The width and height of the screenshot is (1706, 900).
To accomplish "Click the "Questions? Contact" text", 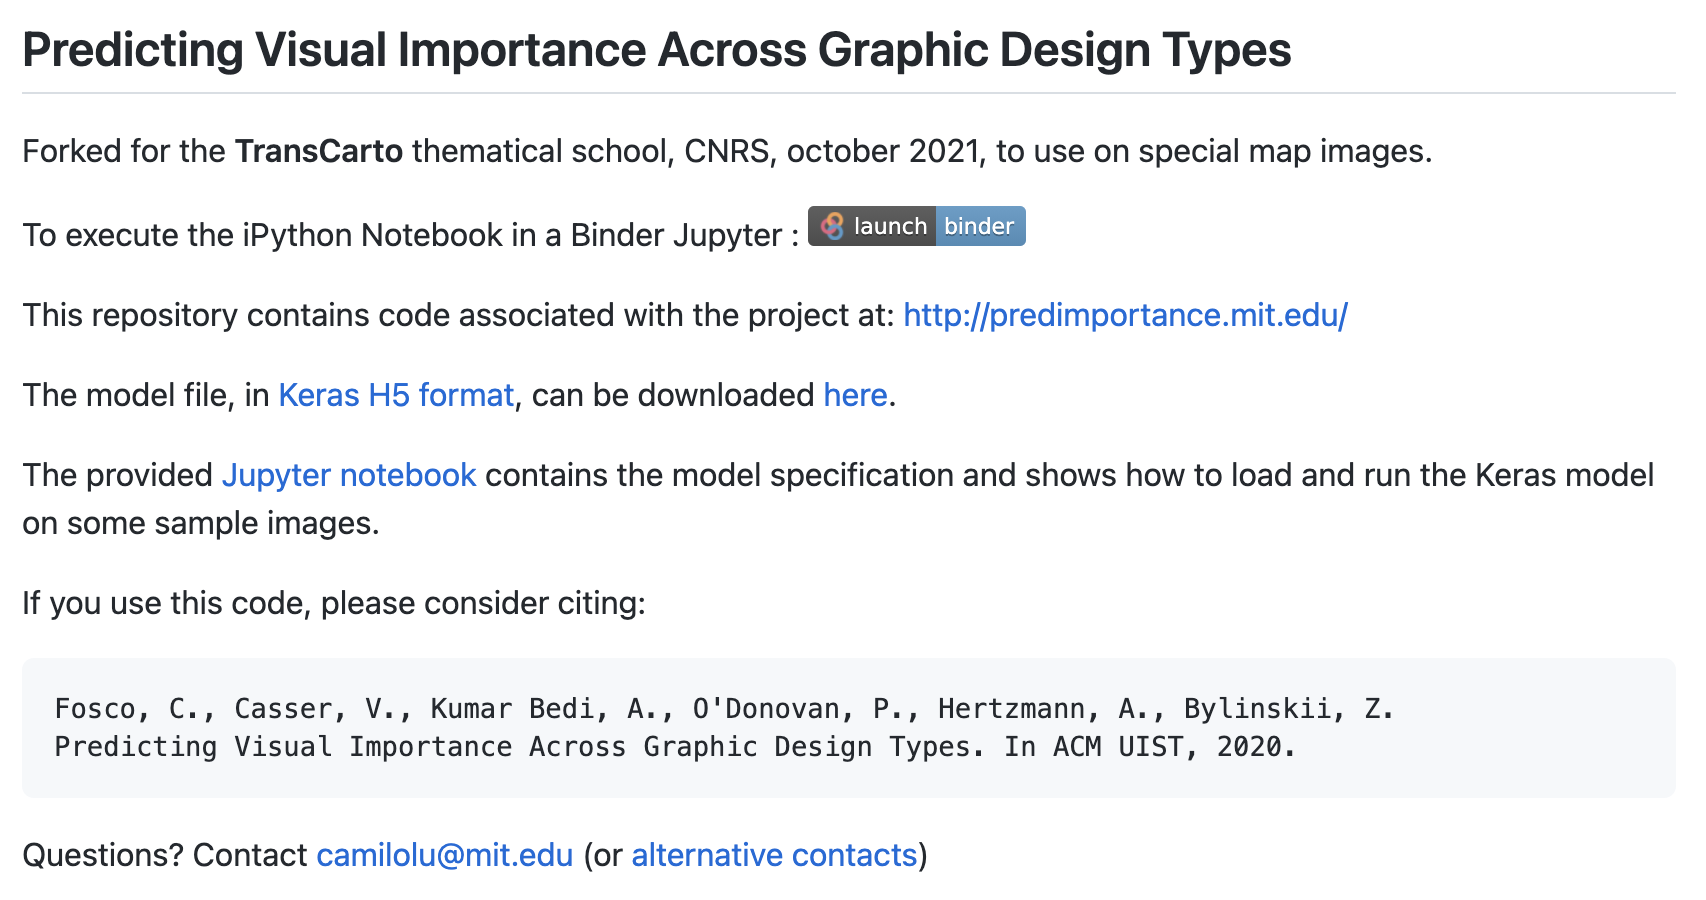I will tap(165, 855).
